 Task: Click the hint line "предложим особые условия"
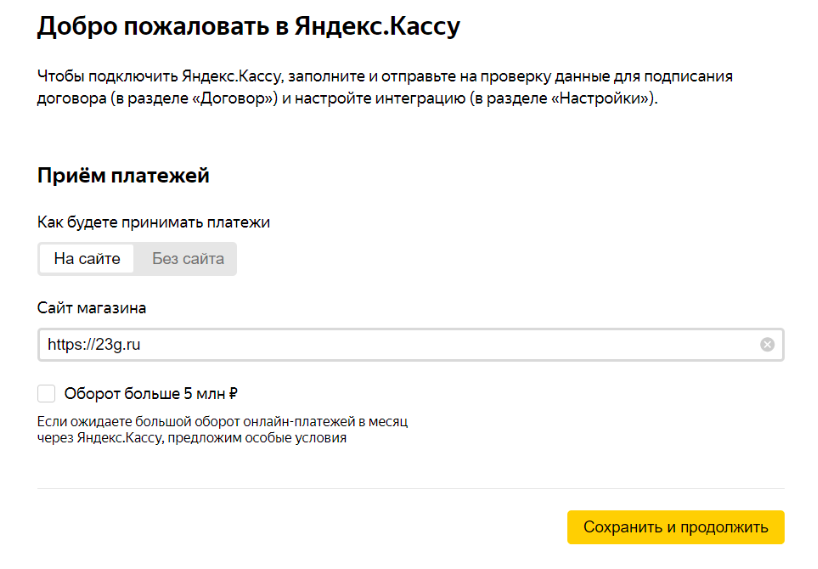coord(257,438)
